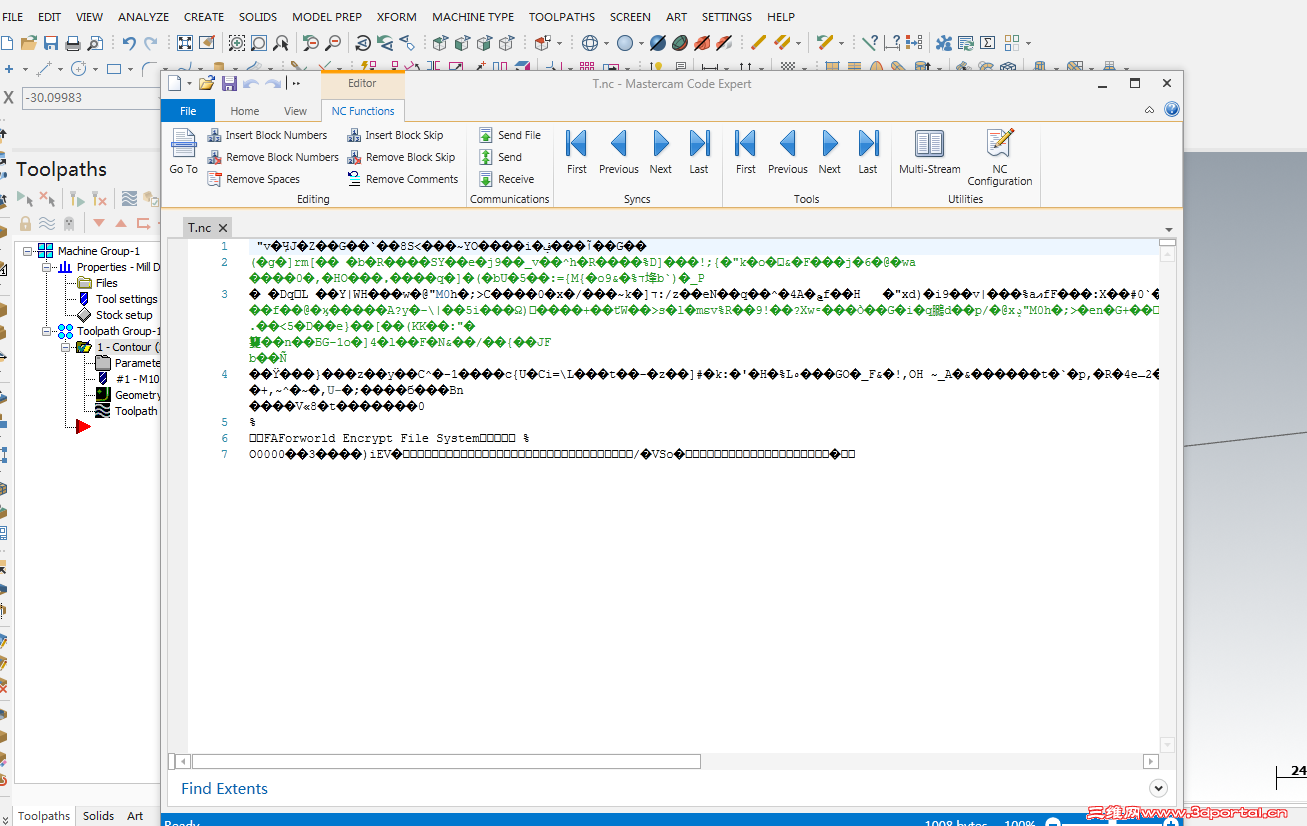The image size is (1307, 826).
Task: Click the red insert arrow in tree
Action: point(83,427)
